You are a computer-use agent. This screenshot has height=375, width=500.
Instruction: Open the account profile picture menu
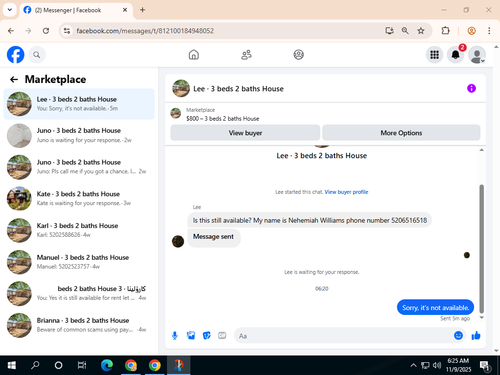point(477,55)
